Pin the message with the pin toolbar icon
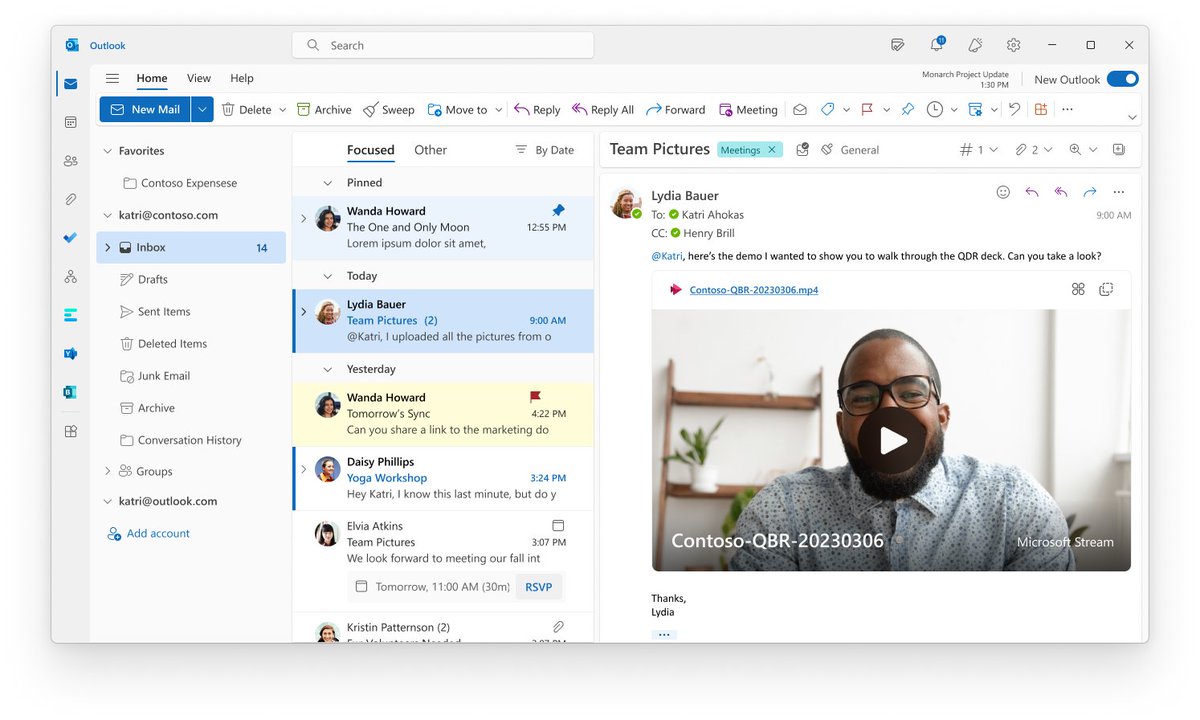Screen dimensions: 1200x720 click(x=907, y=109)
